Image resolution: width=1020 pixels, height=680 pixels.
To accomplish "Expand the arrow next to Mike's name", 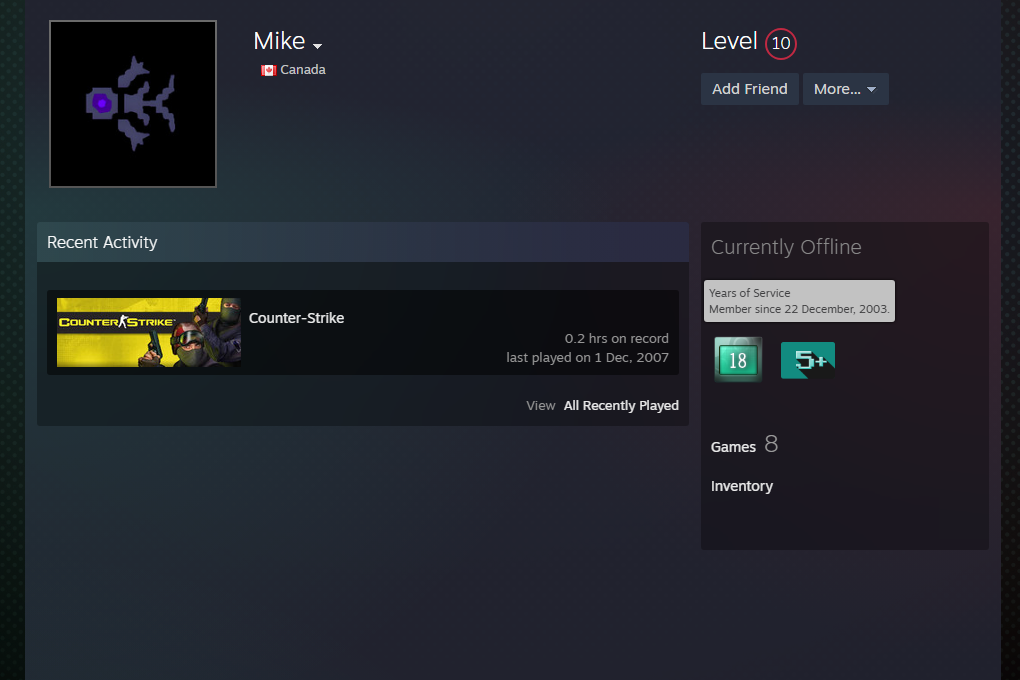I will tap(318, 46).
